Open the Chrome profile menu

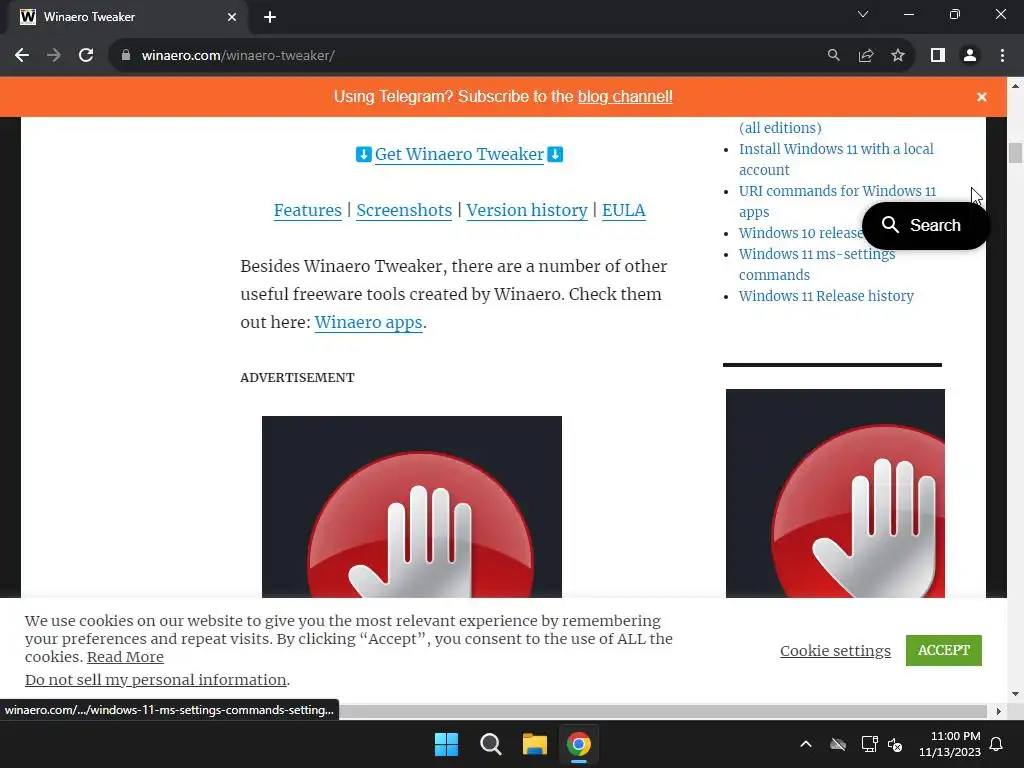coord(970,56)
